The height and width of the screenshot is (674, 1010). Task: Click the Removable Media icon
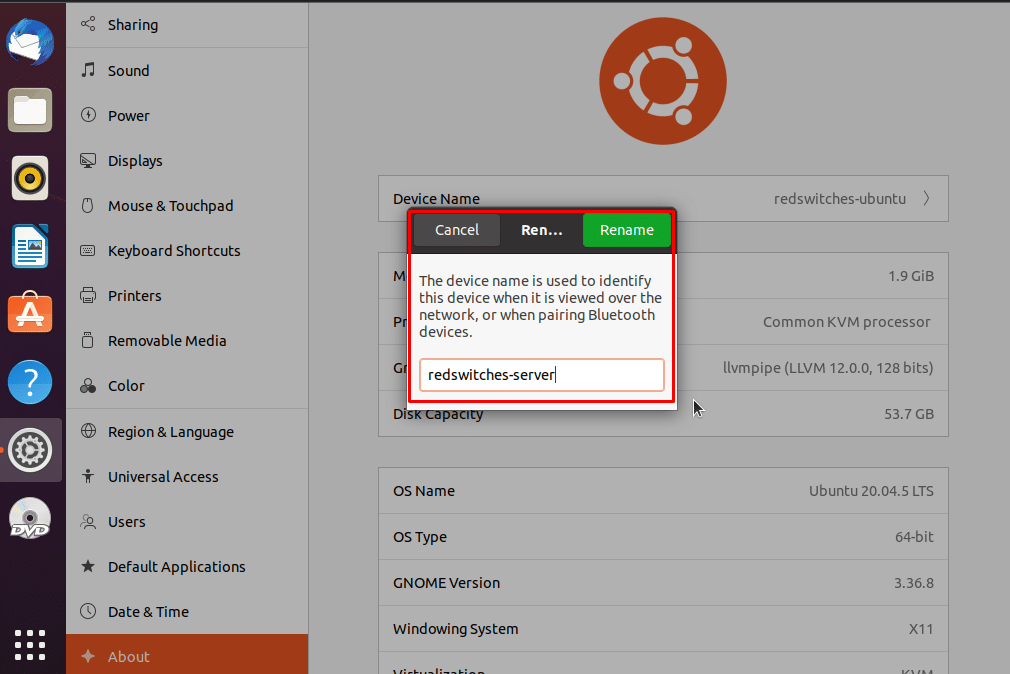88,340
